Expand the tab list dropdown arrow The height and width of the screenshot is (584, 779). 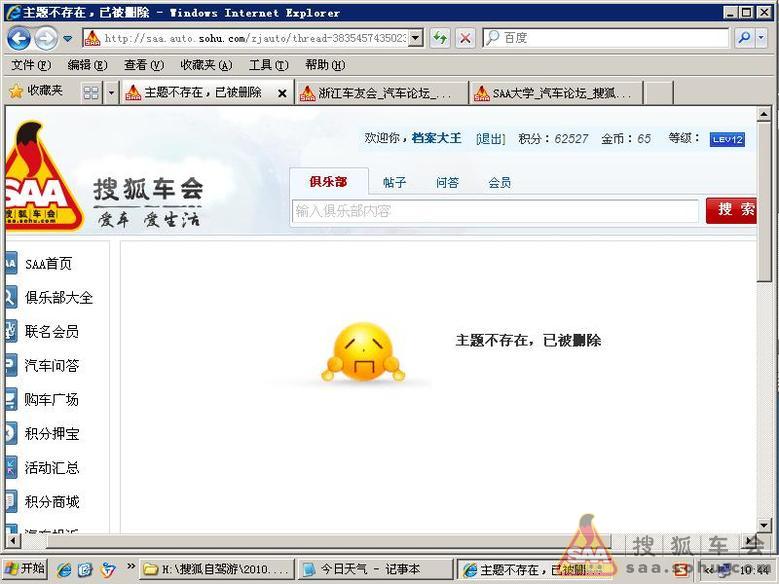(111, 92)
